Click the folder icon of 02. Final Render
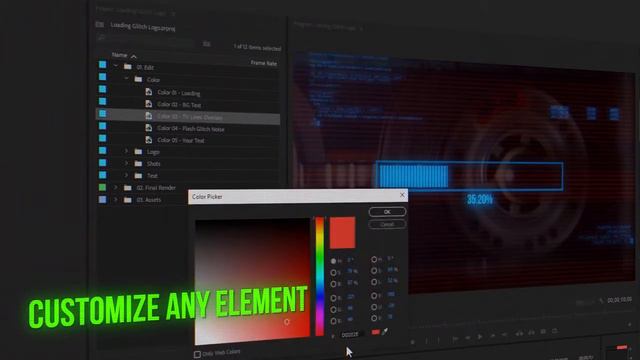 click(128, 188)
